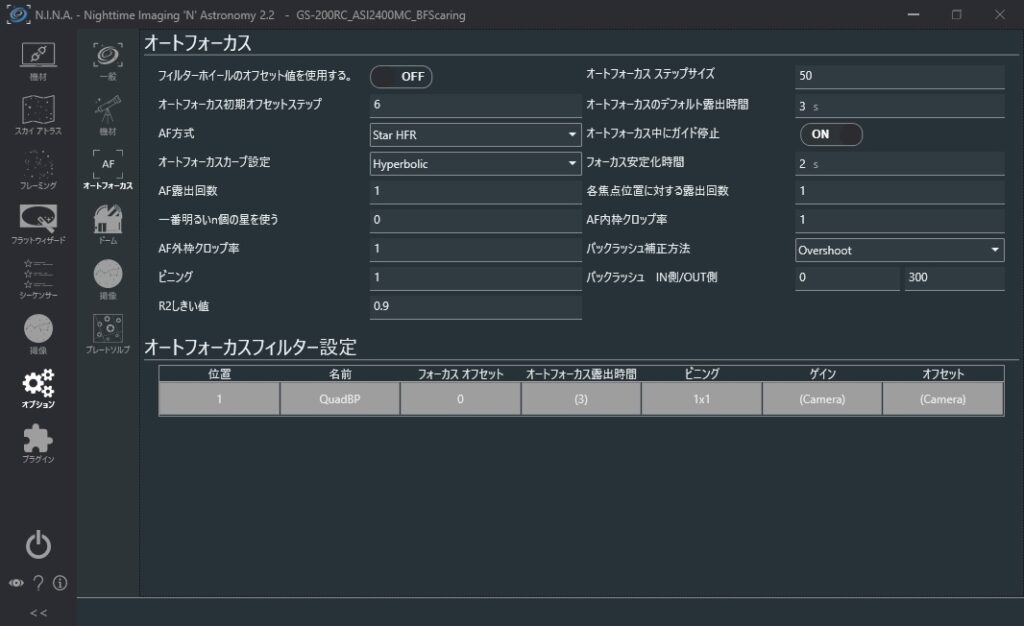The image size is (1024, 626).
Task: Open the Sequencer (シーケンサー) tab
Action: pyautogui.click(x=38, y=279)
